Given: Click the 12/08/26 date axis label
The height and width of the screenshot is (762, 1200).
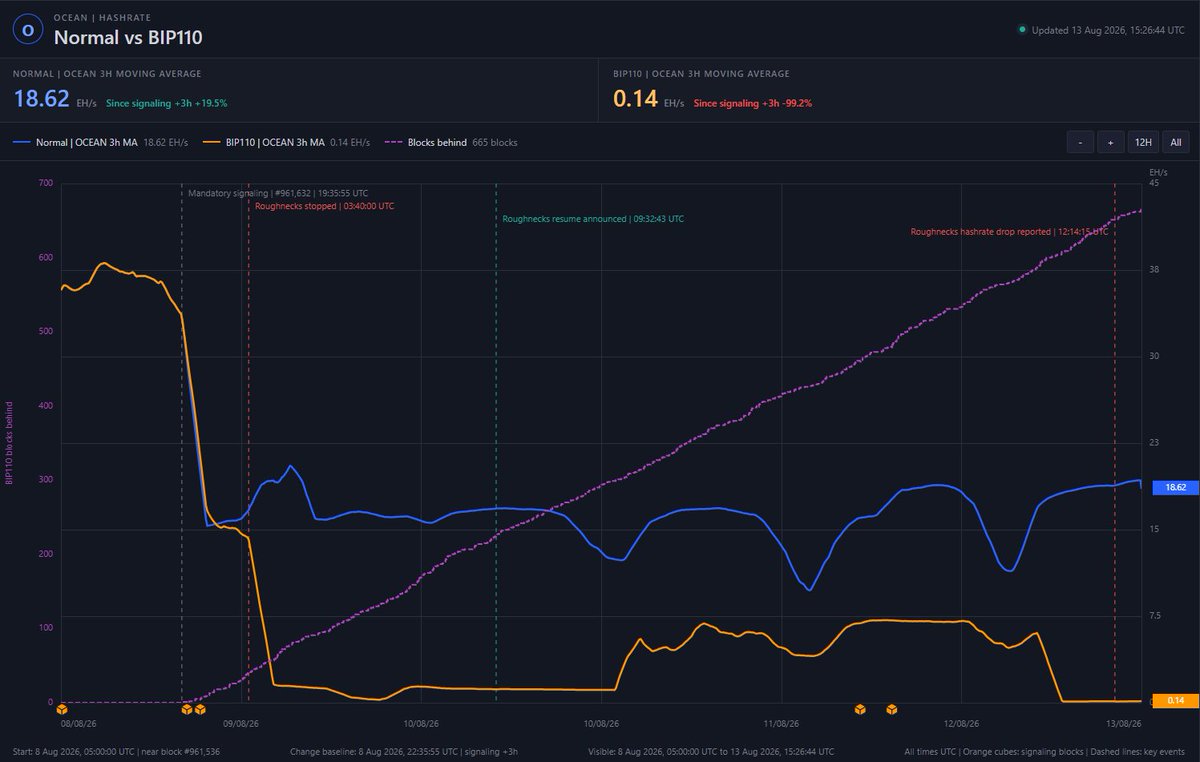Looking at the screenshot, I should pyautogui.click(x=960, y=722).
